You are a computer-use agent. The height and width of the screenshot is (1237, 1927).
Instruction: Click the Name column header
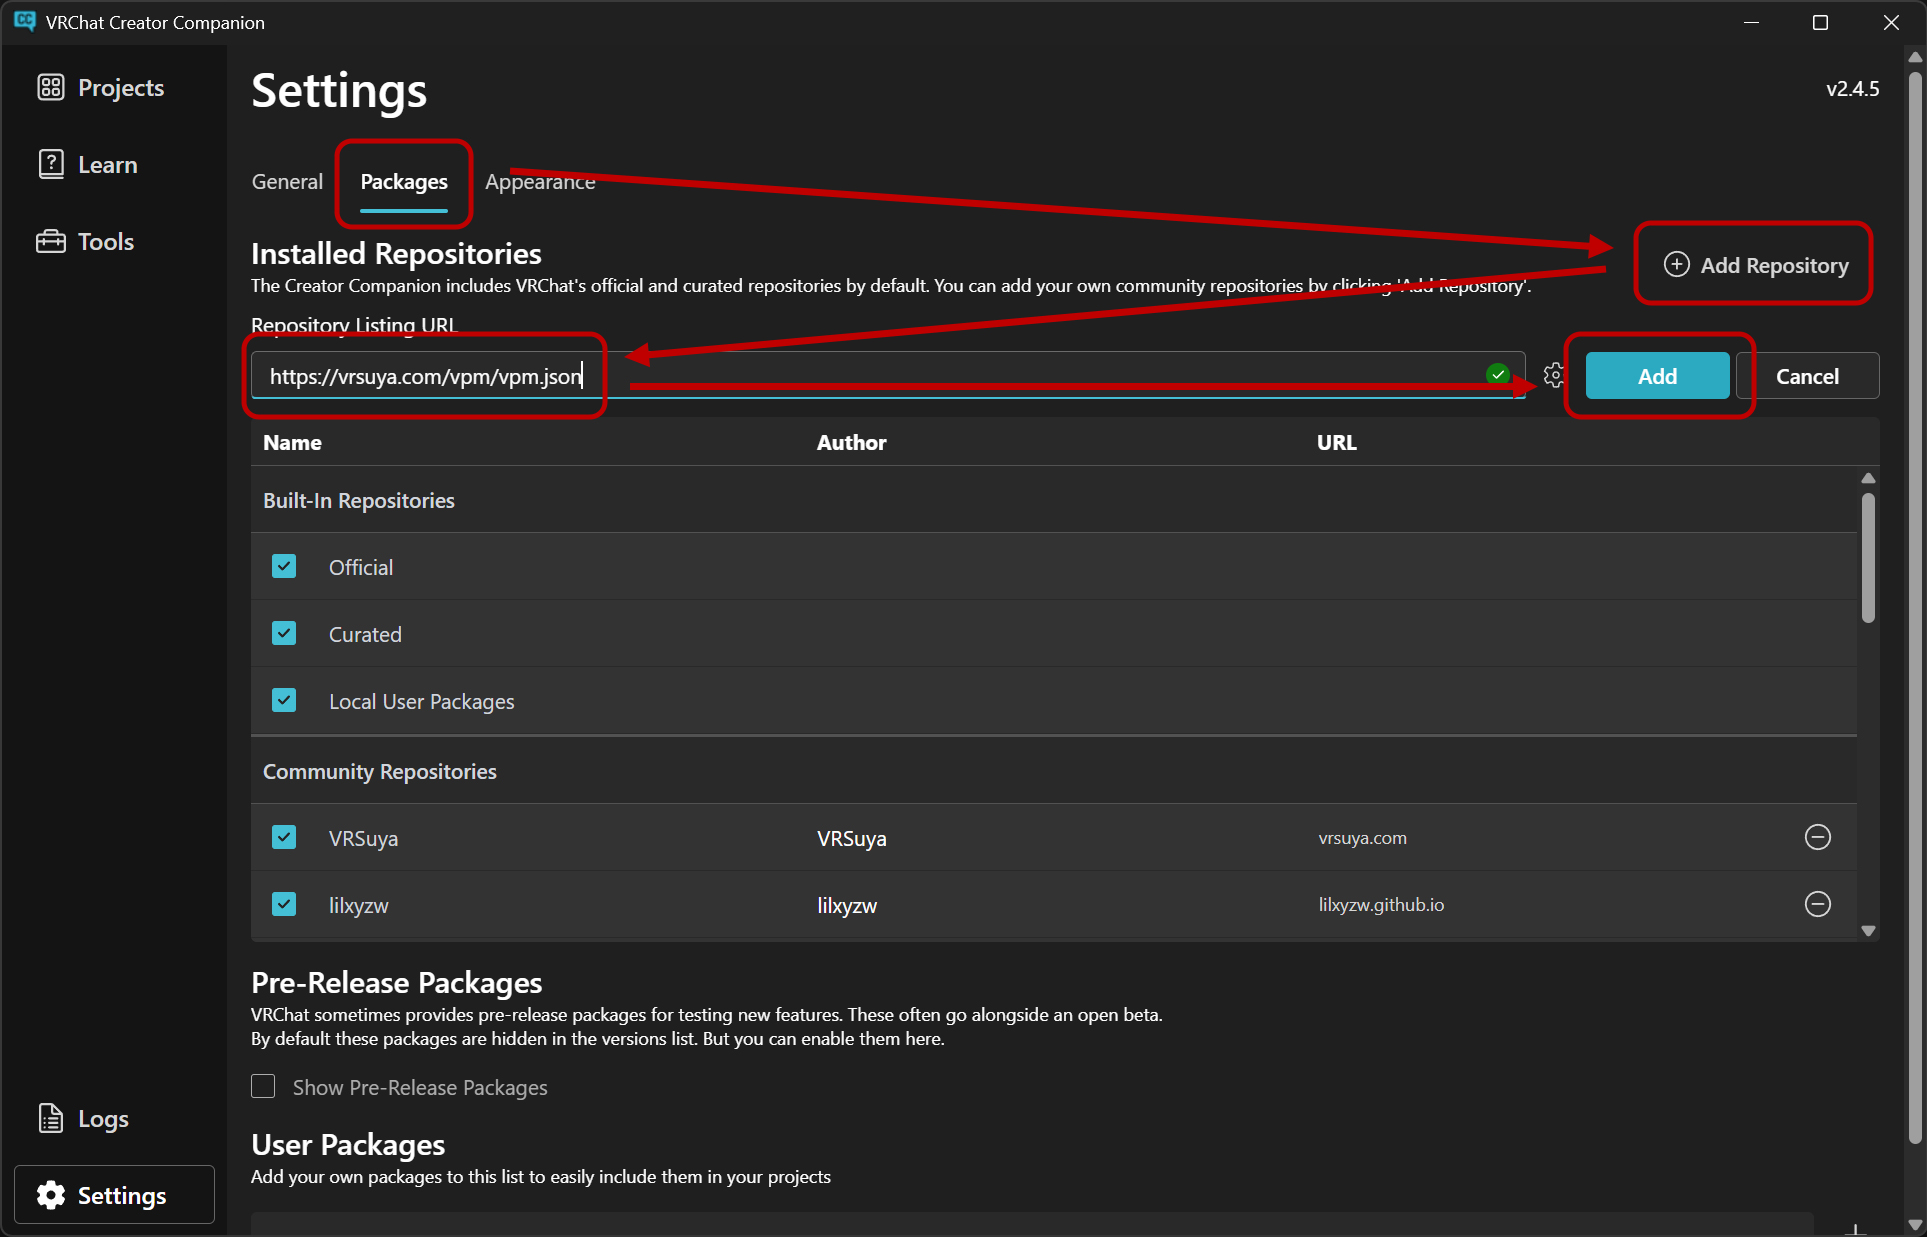tap(292, 443)
